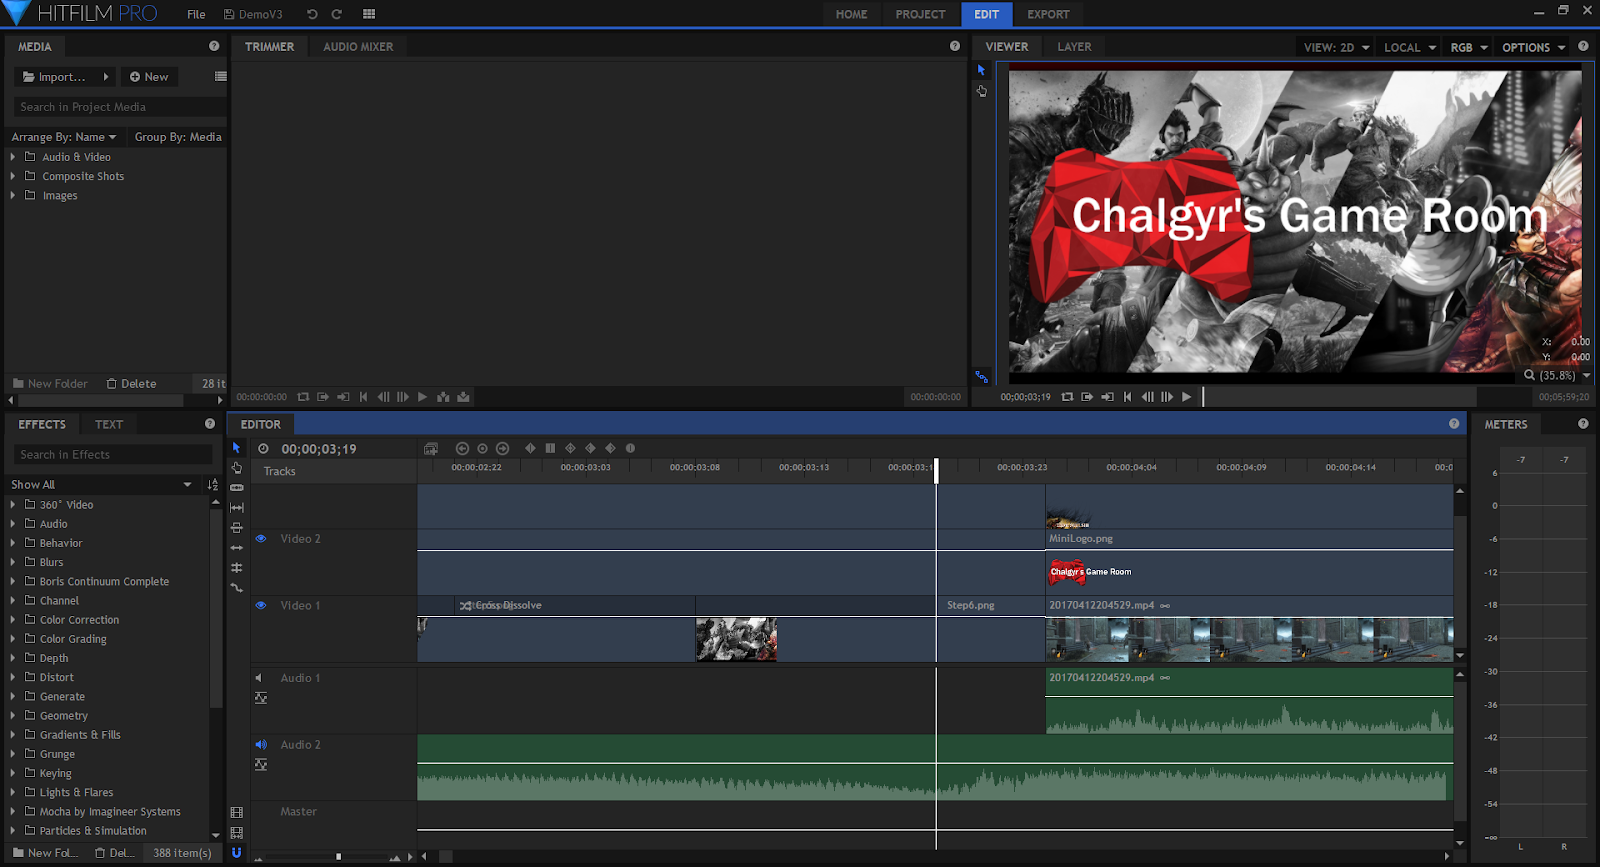Click in the Search in Project Media field

[x=120, y=107]
